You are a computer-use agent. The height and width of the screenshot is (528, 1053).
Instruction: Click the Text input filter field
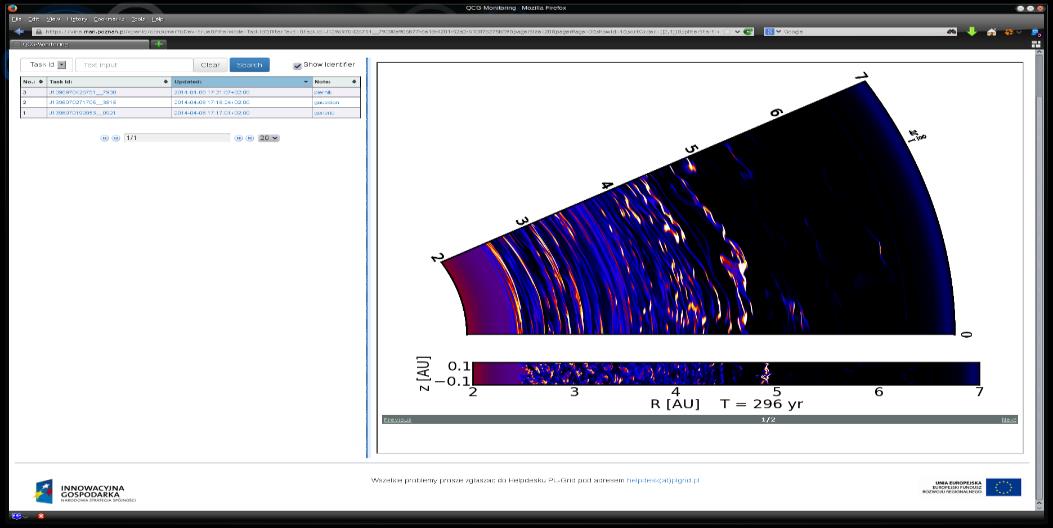point(134,65)
